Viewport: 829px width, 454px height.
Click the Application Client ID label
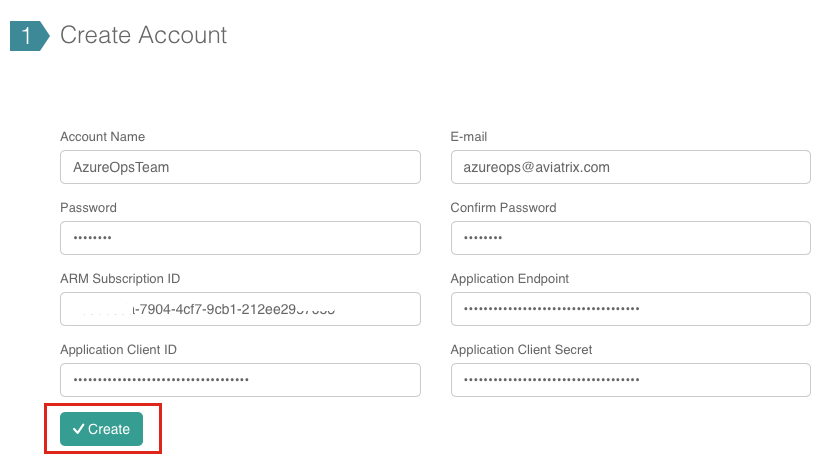(119, 350)
